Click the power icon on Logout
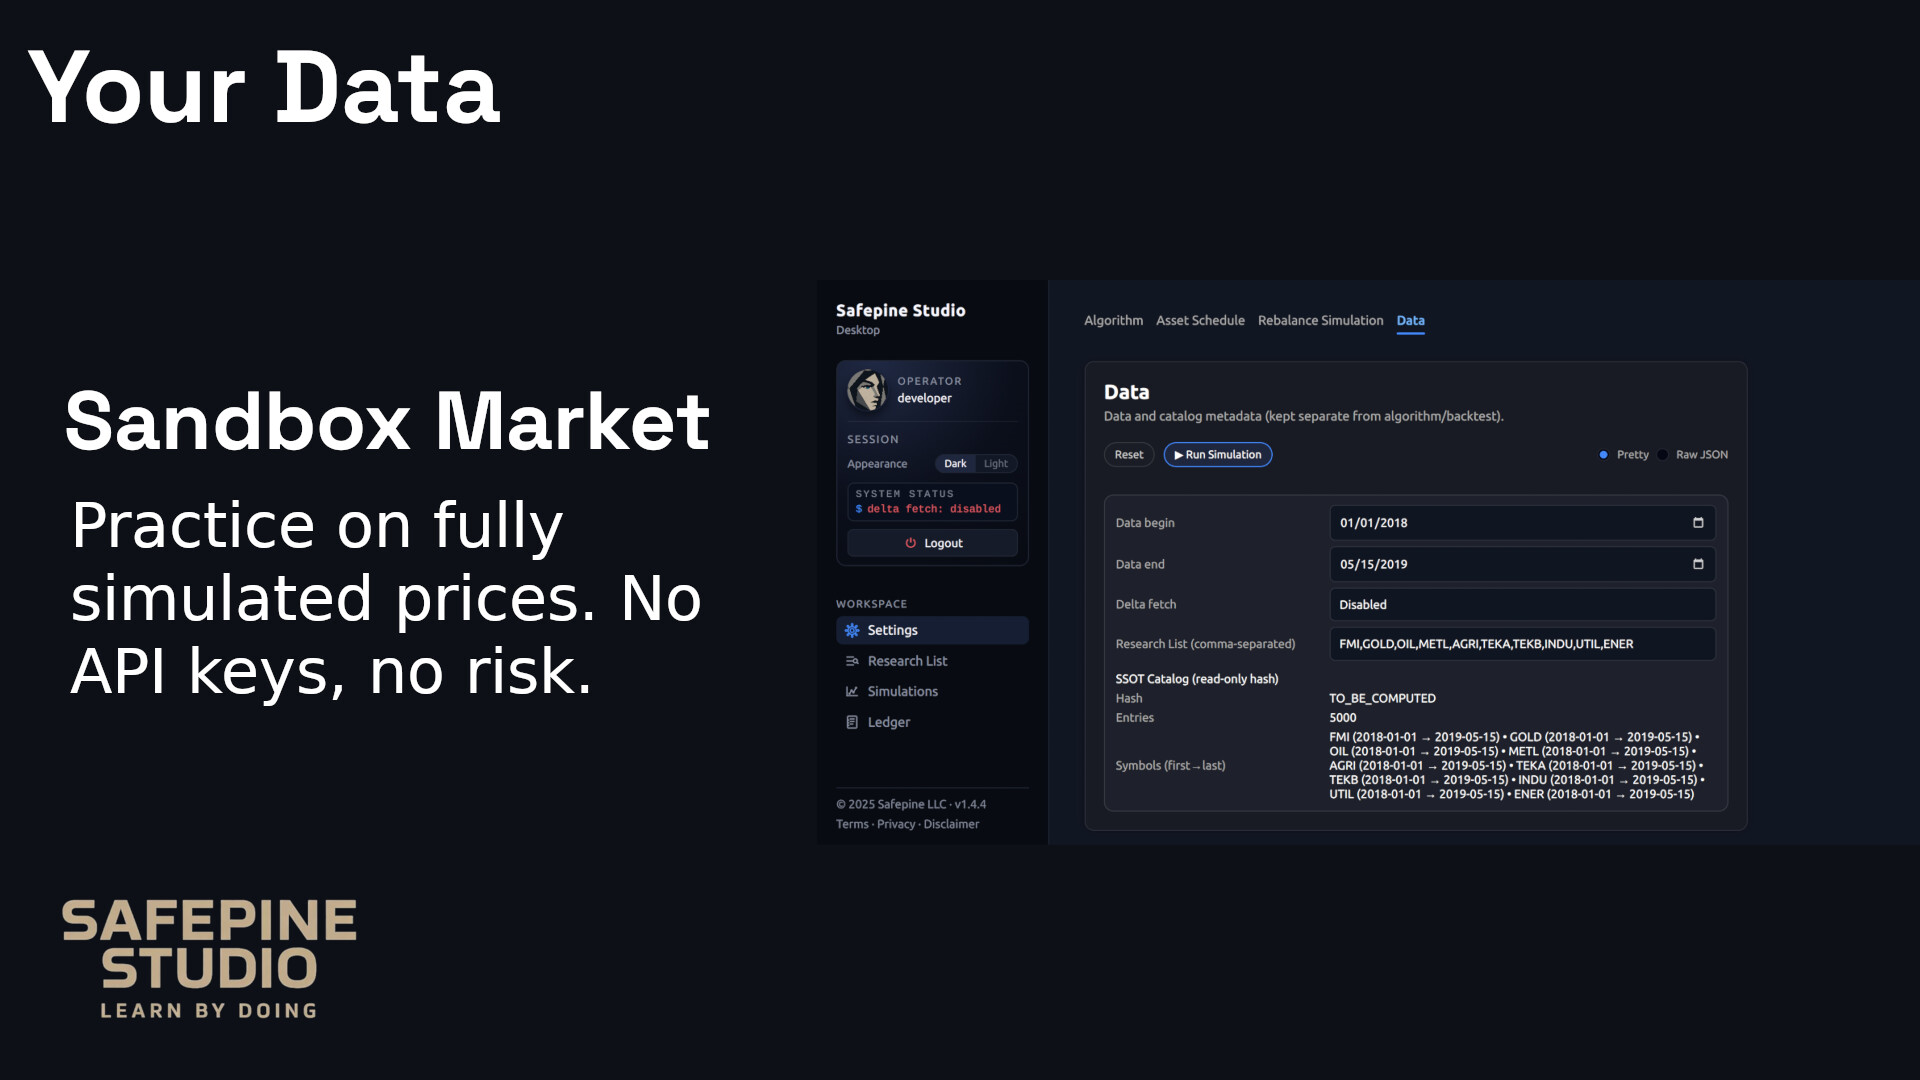1920x1080 pixels. pos(910,543)
